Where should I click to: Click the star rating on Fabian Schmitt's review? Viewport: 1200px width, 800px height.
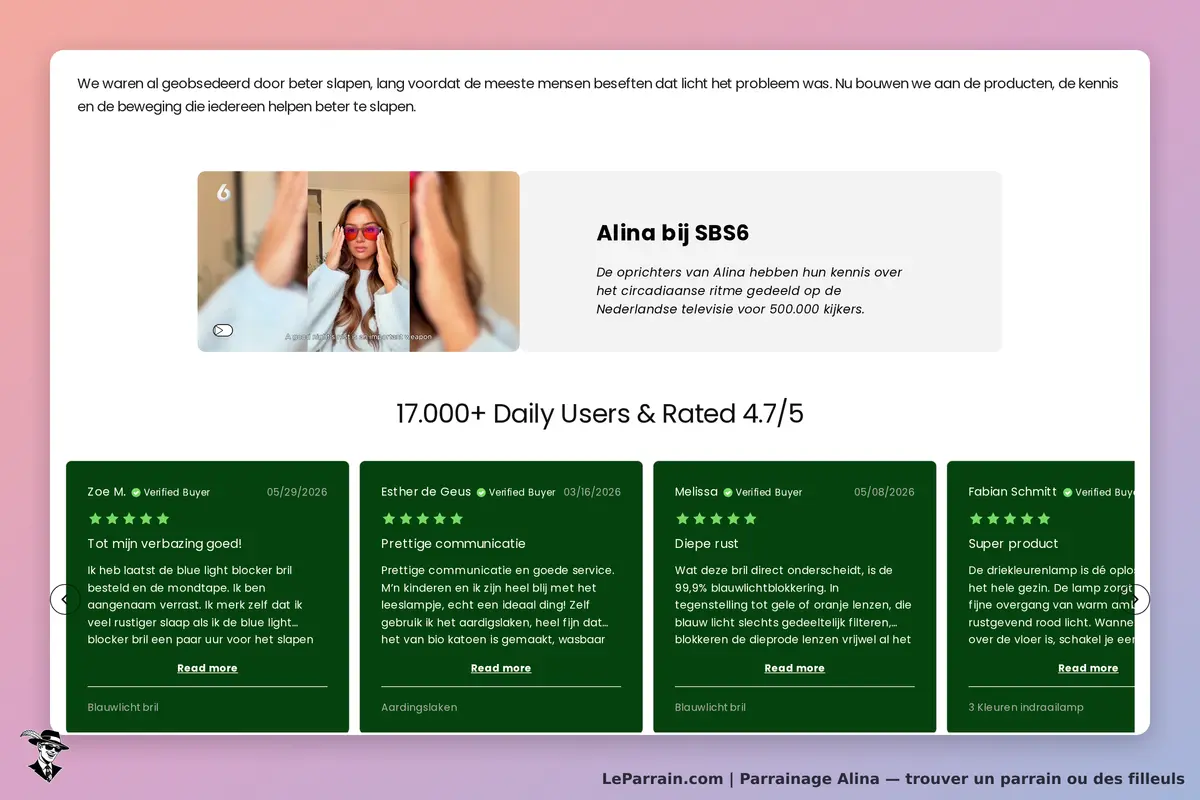(1010, 519)
